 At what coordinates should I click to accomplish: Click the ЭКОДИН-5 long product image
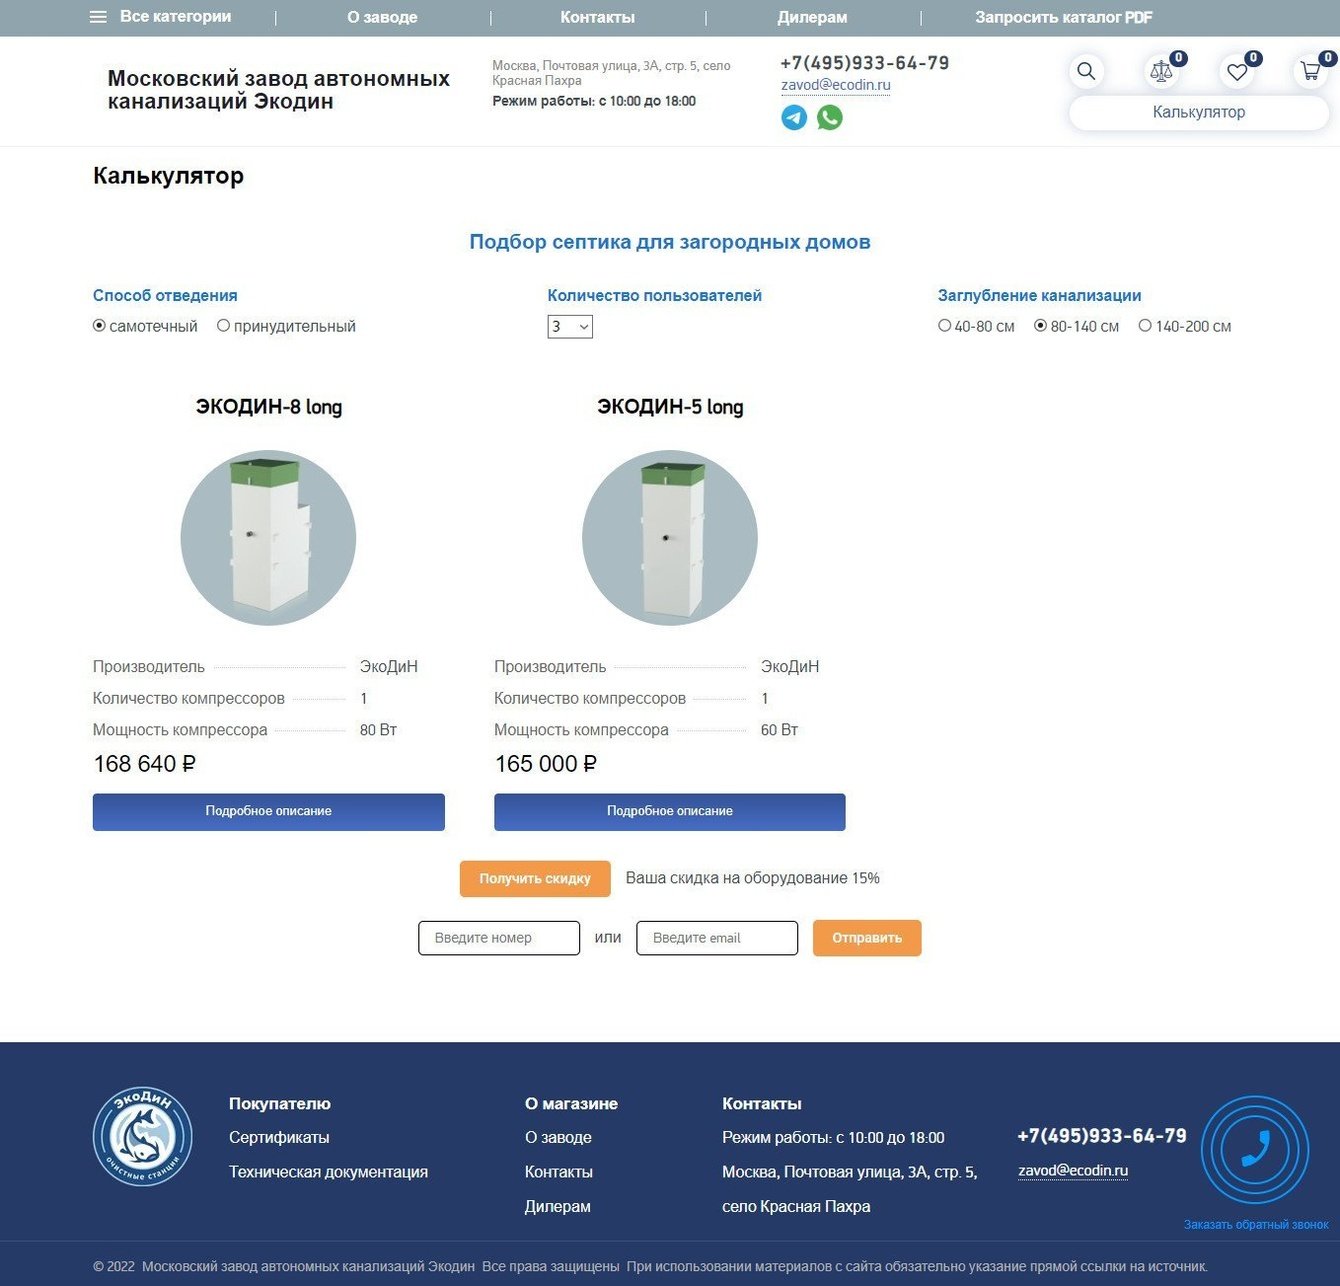(670, 538)
